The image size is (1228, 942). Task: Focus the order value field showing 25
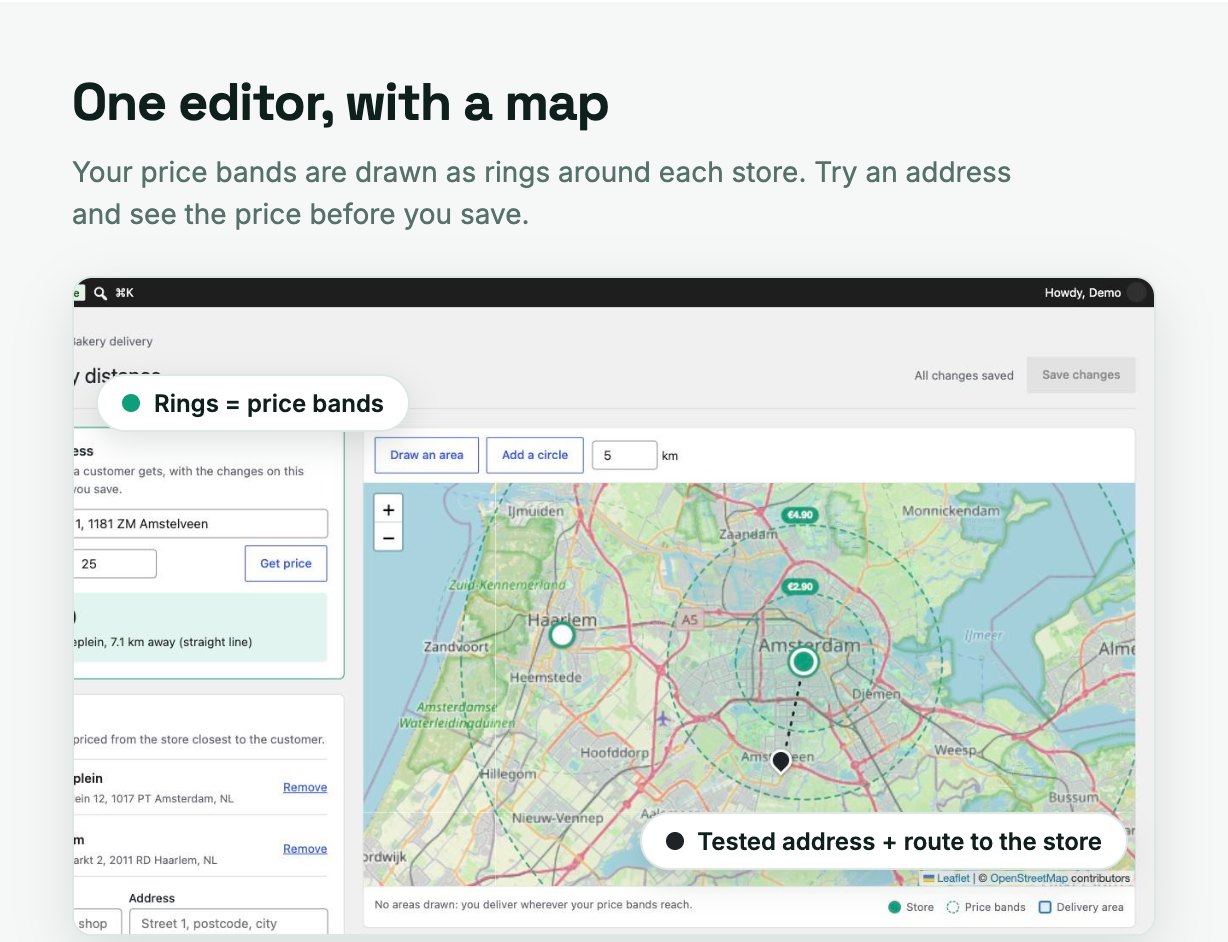click(x=115, y=563)
